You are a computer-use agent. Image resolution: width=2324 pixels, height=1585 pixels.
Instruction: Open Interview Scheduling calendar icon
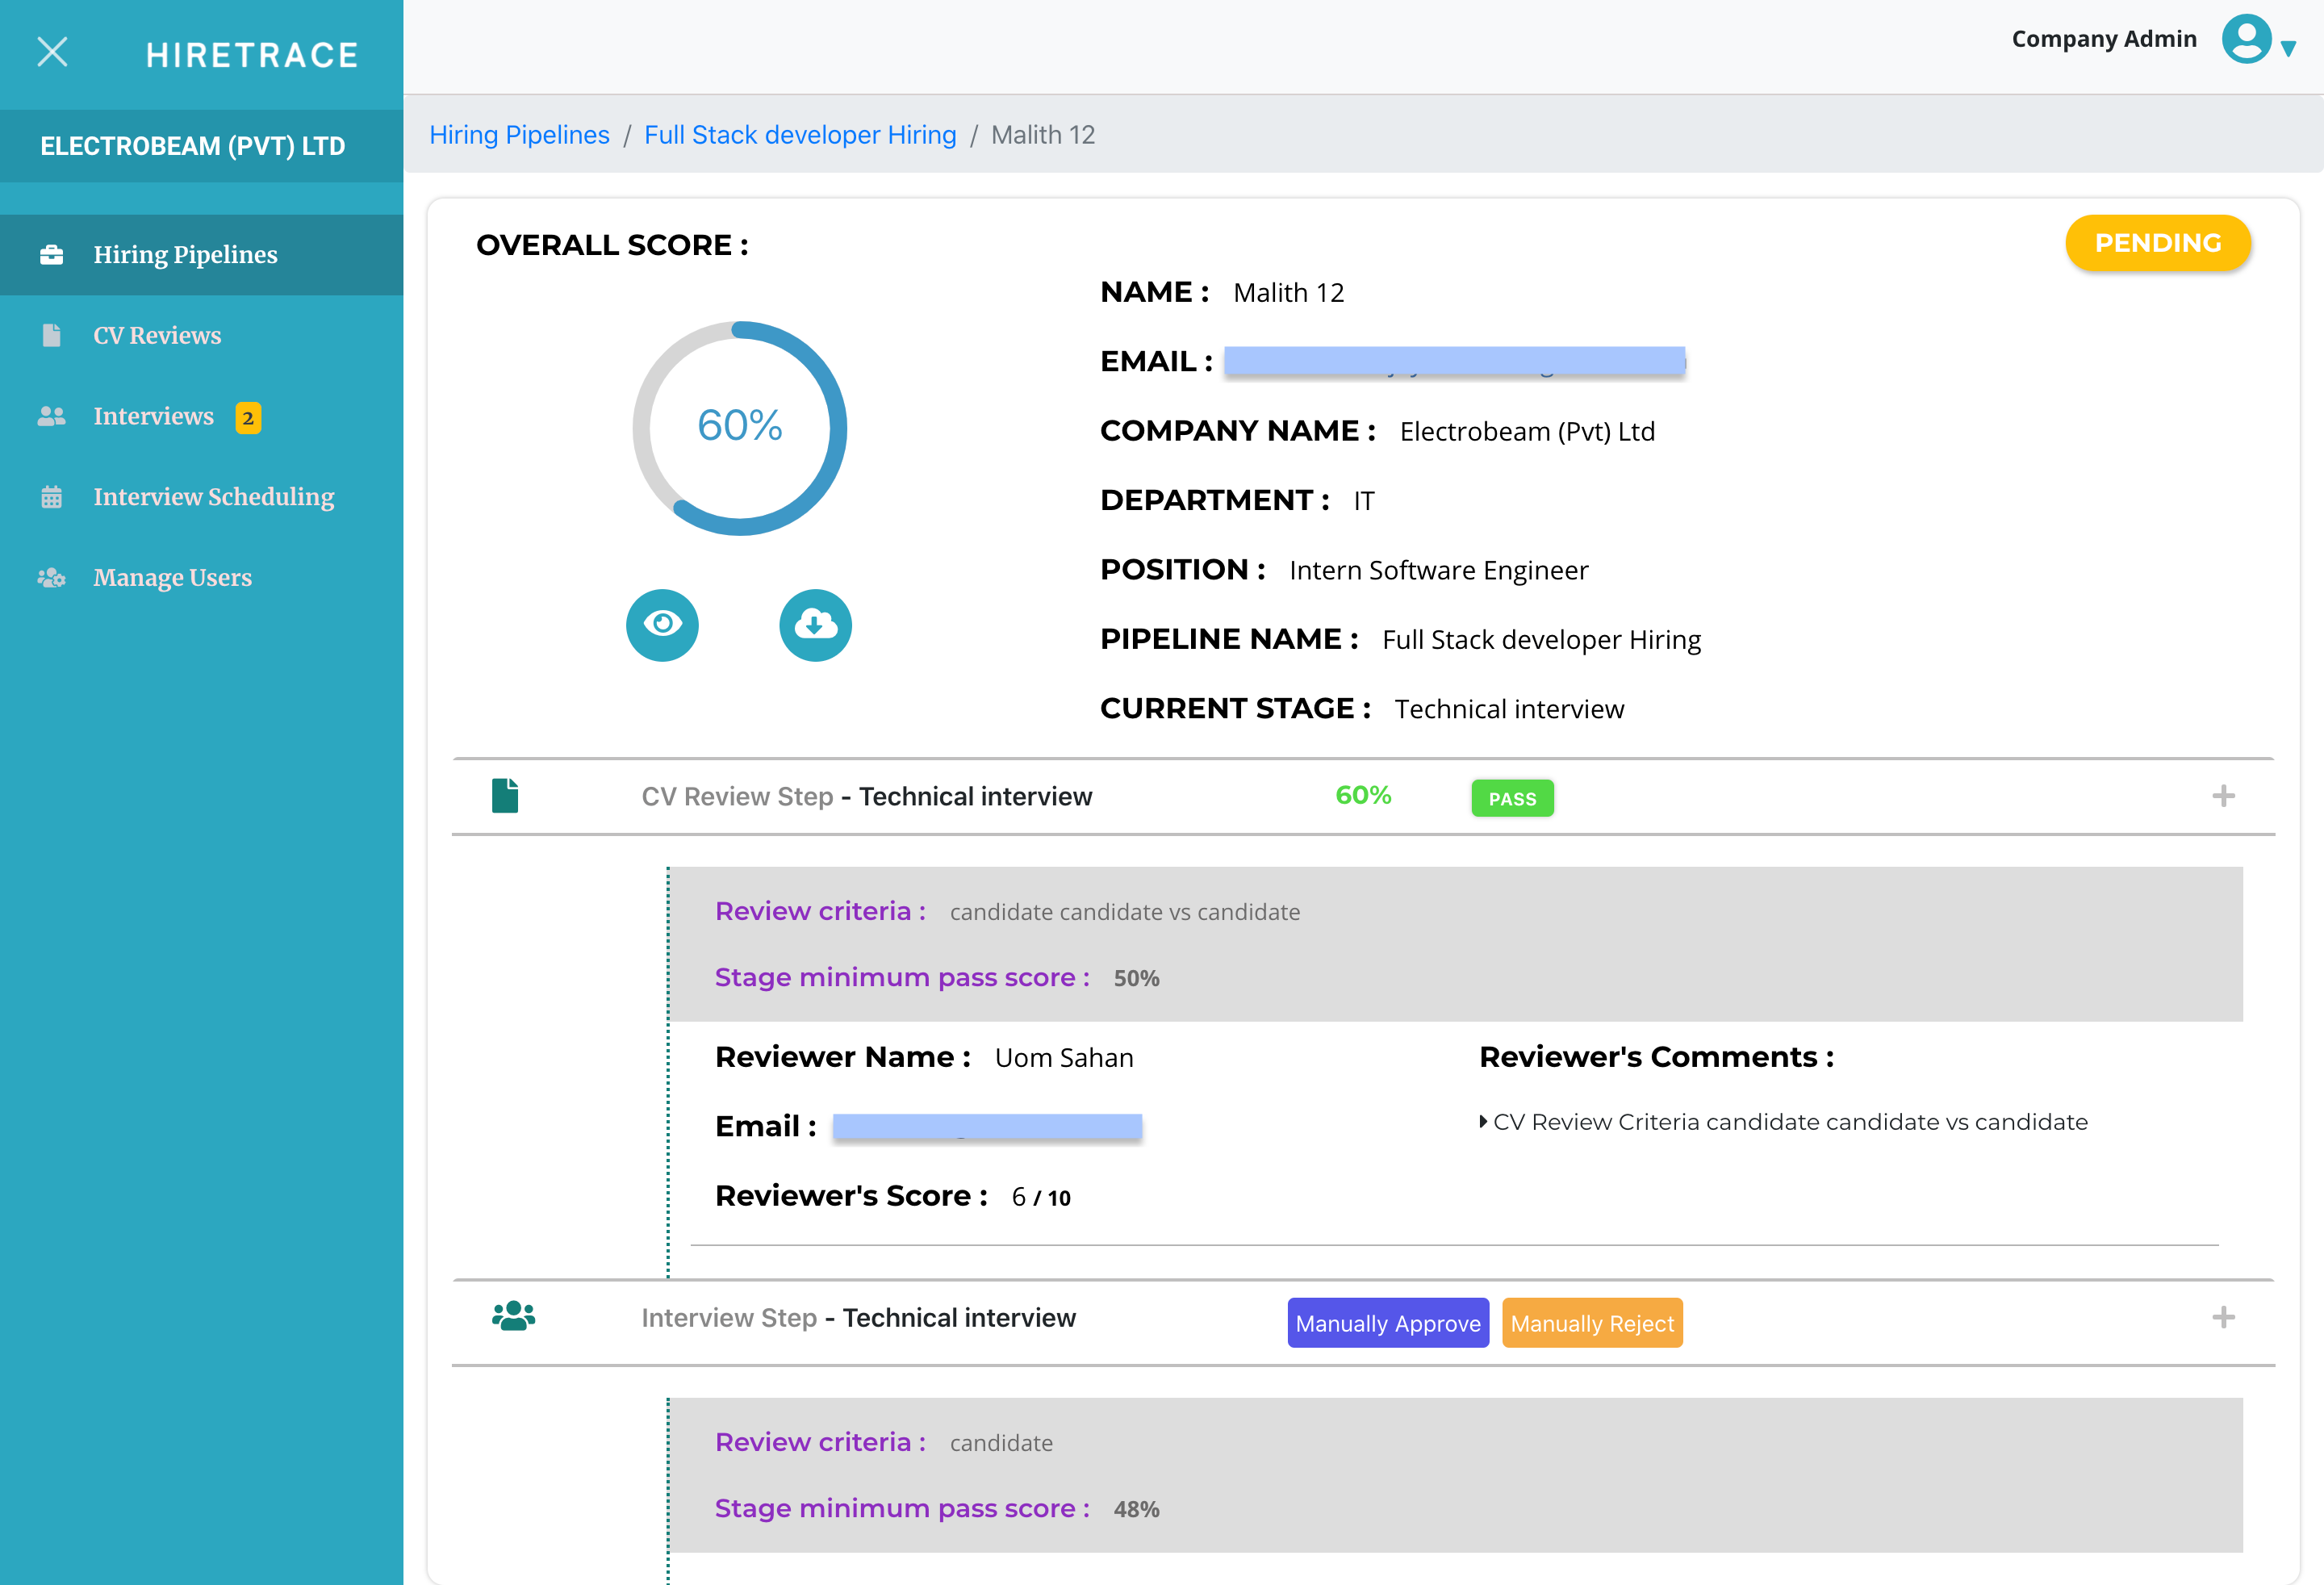tap(50, 496)
